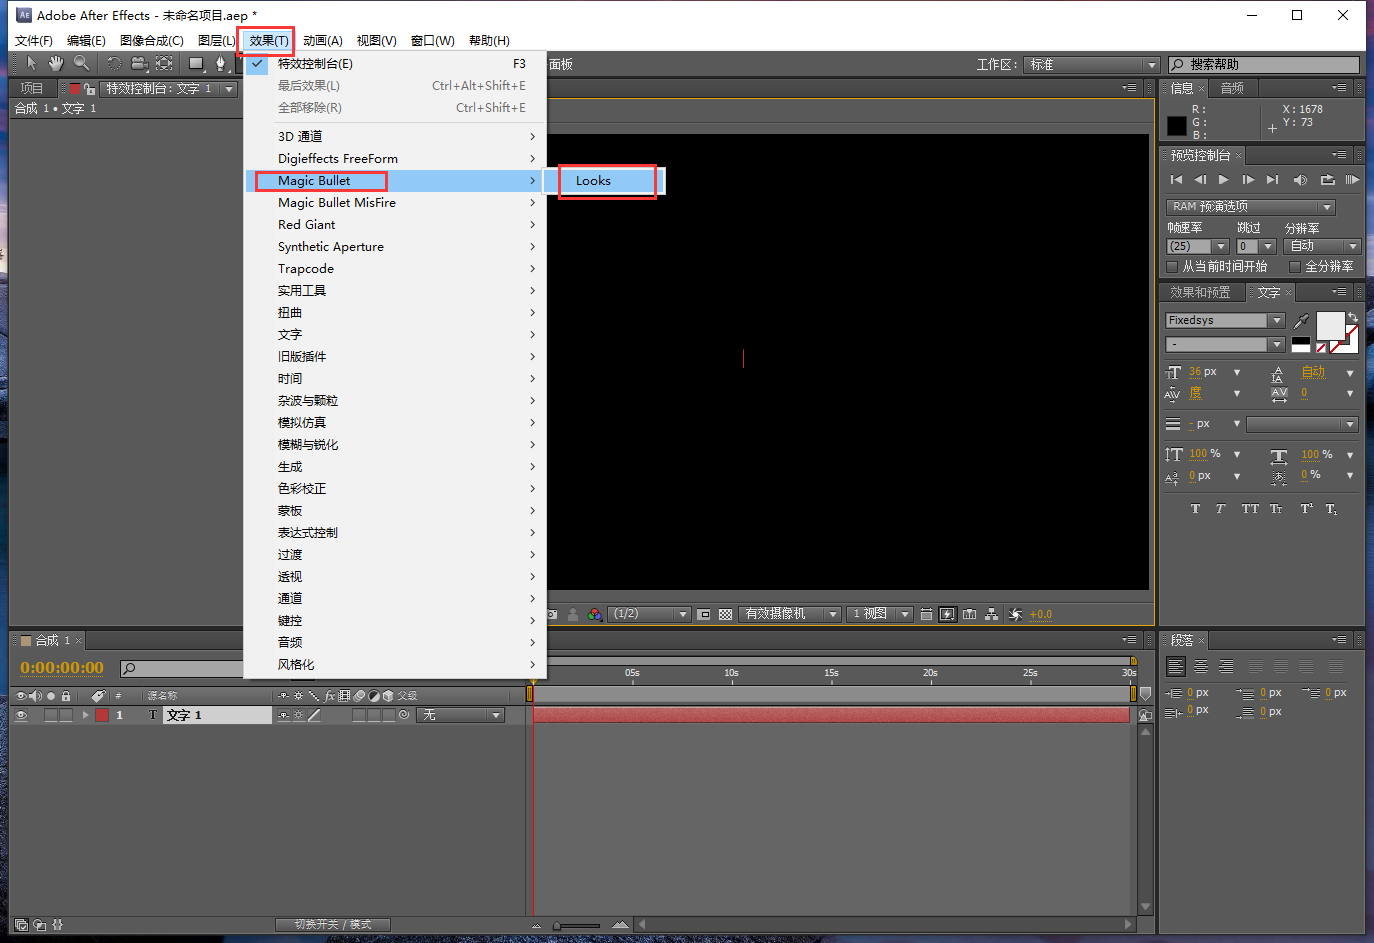Apply faux bold text style
This screenshot has height=943, width=1374.
point(1195,509)
